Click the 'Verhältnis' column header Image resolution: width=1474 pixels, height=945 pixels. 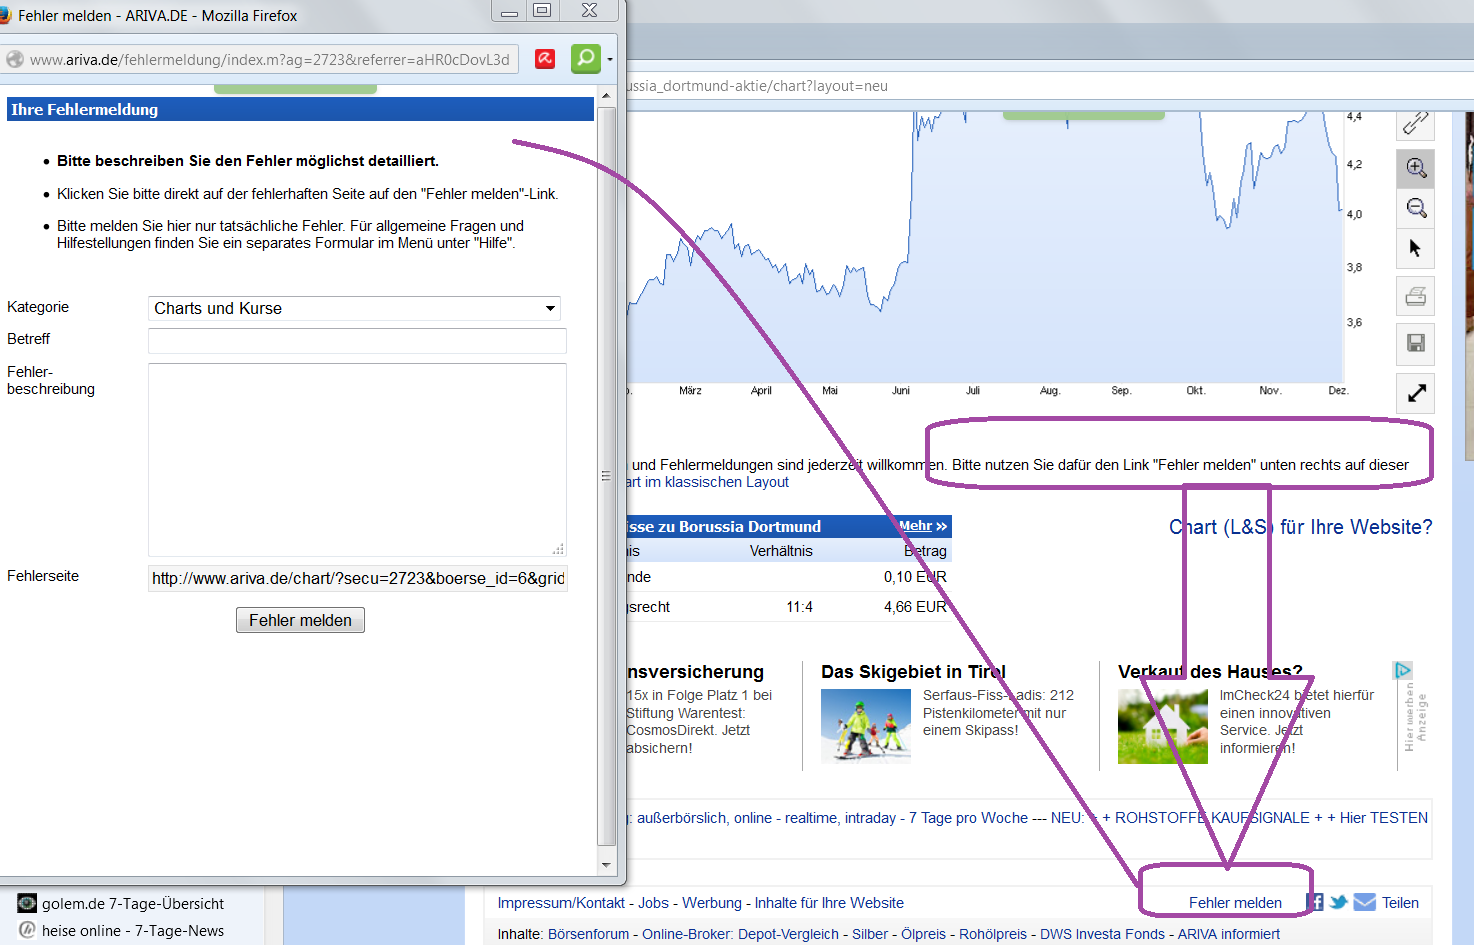(781, 551)
